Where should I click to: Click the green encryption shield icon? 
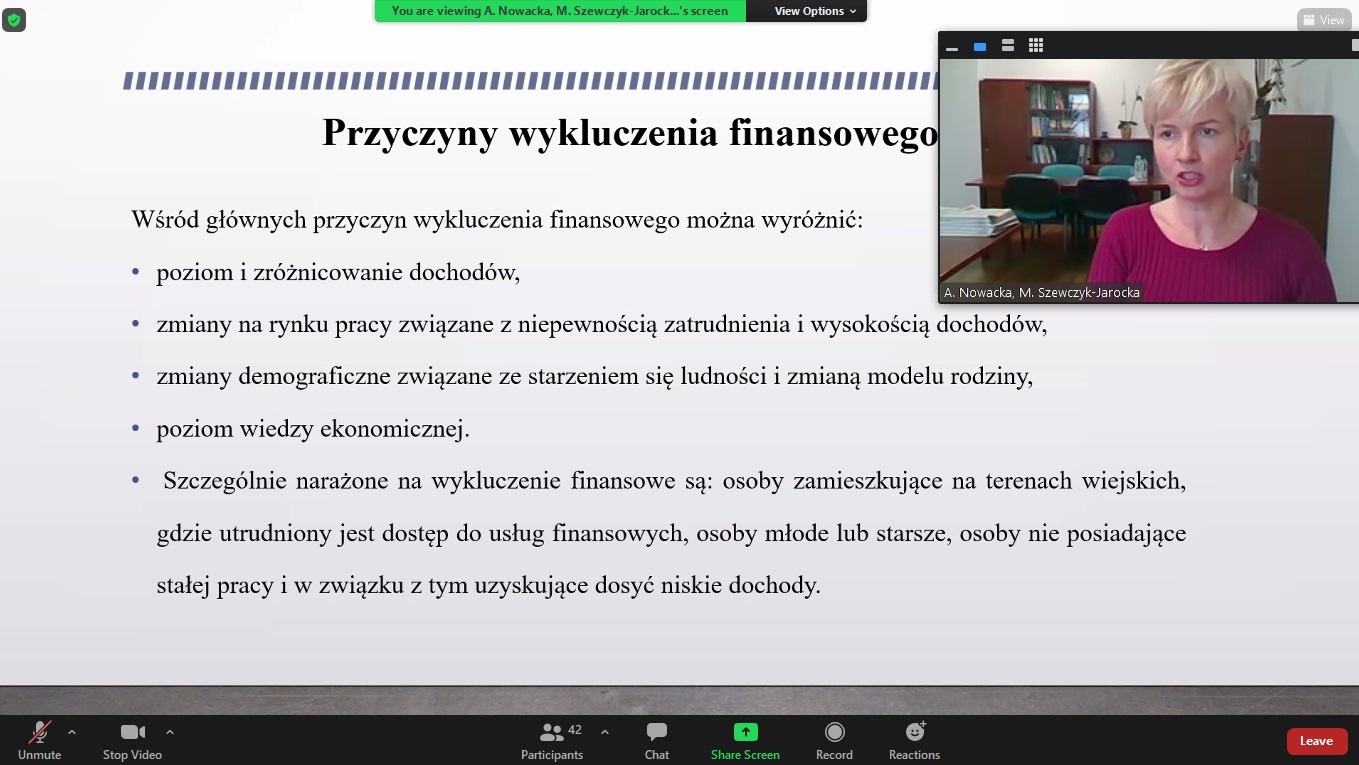14,20
